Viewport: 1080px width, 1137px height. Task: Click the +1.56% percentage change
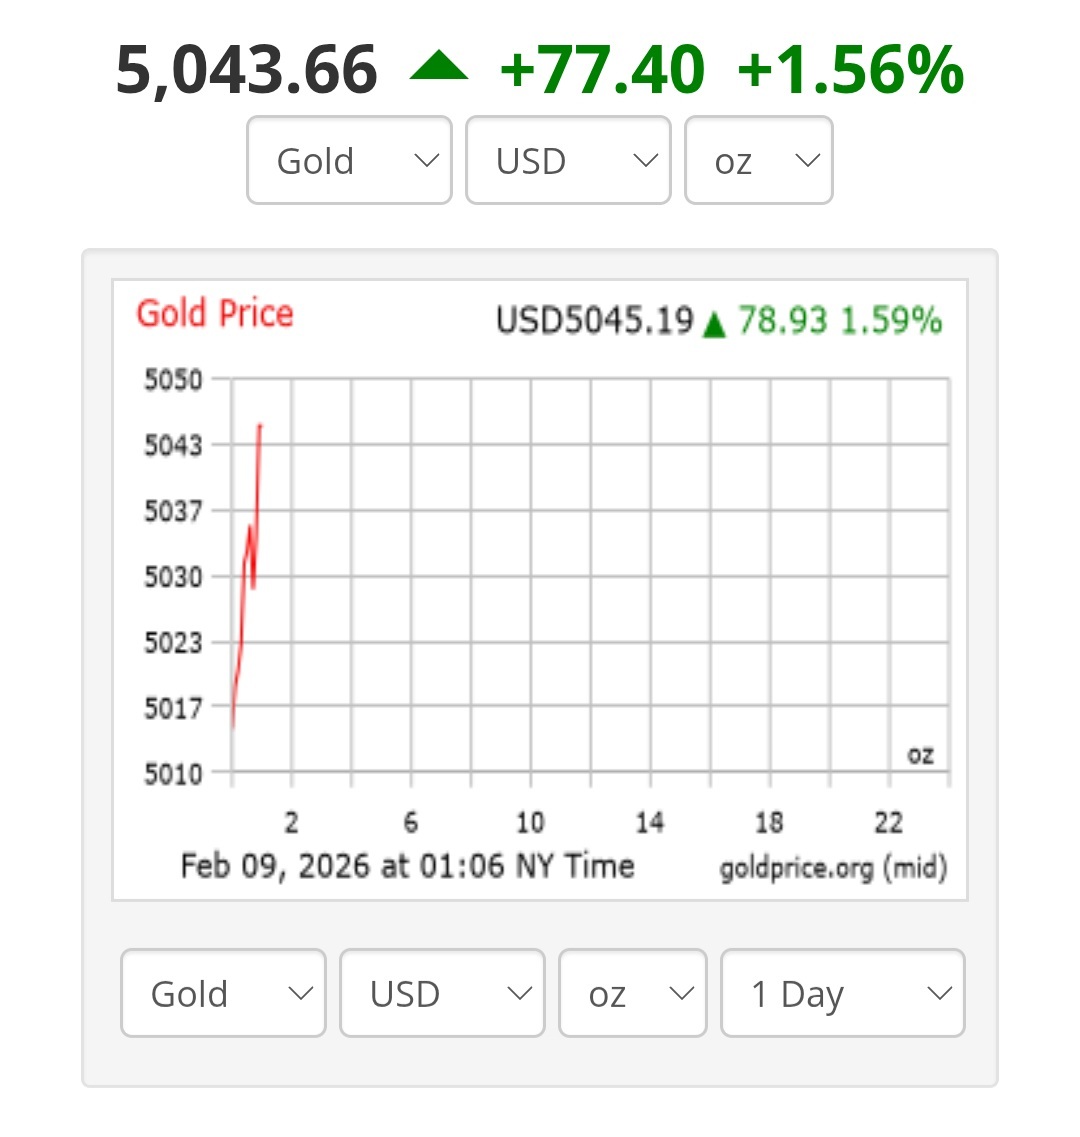click(850, 70)
